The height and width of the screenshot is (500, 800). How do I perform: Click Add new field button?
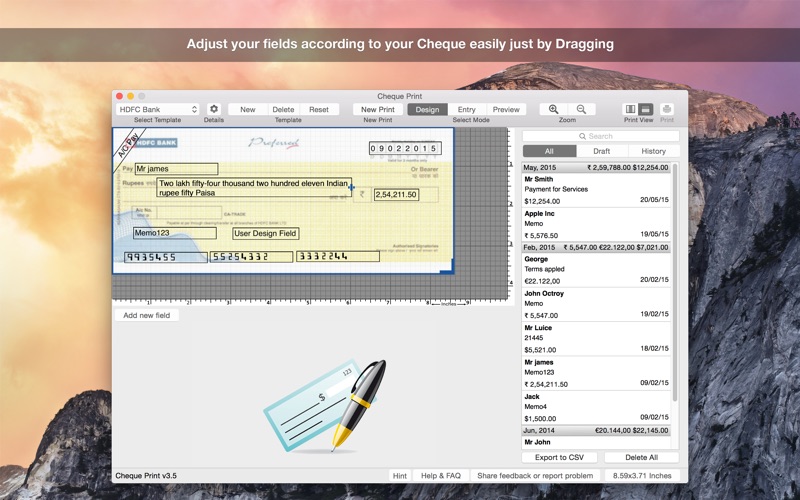coord(146,315)
